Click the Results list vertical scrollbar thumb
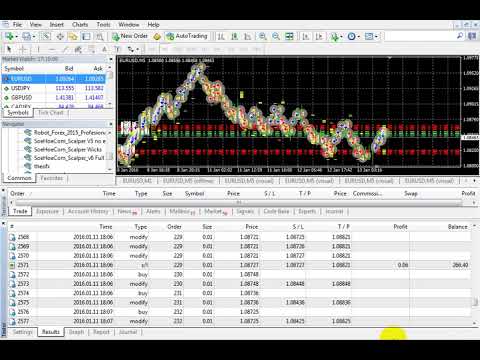 [475, 302]
